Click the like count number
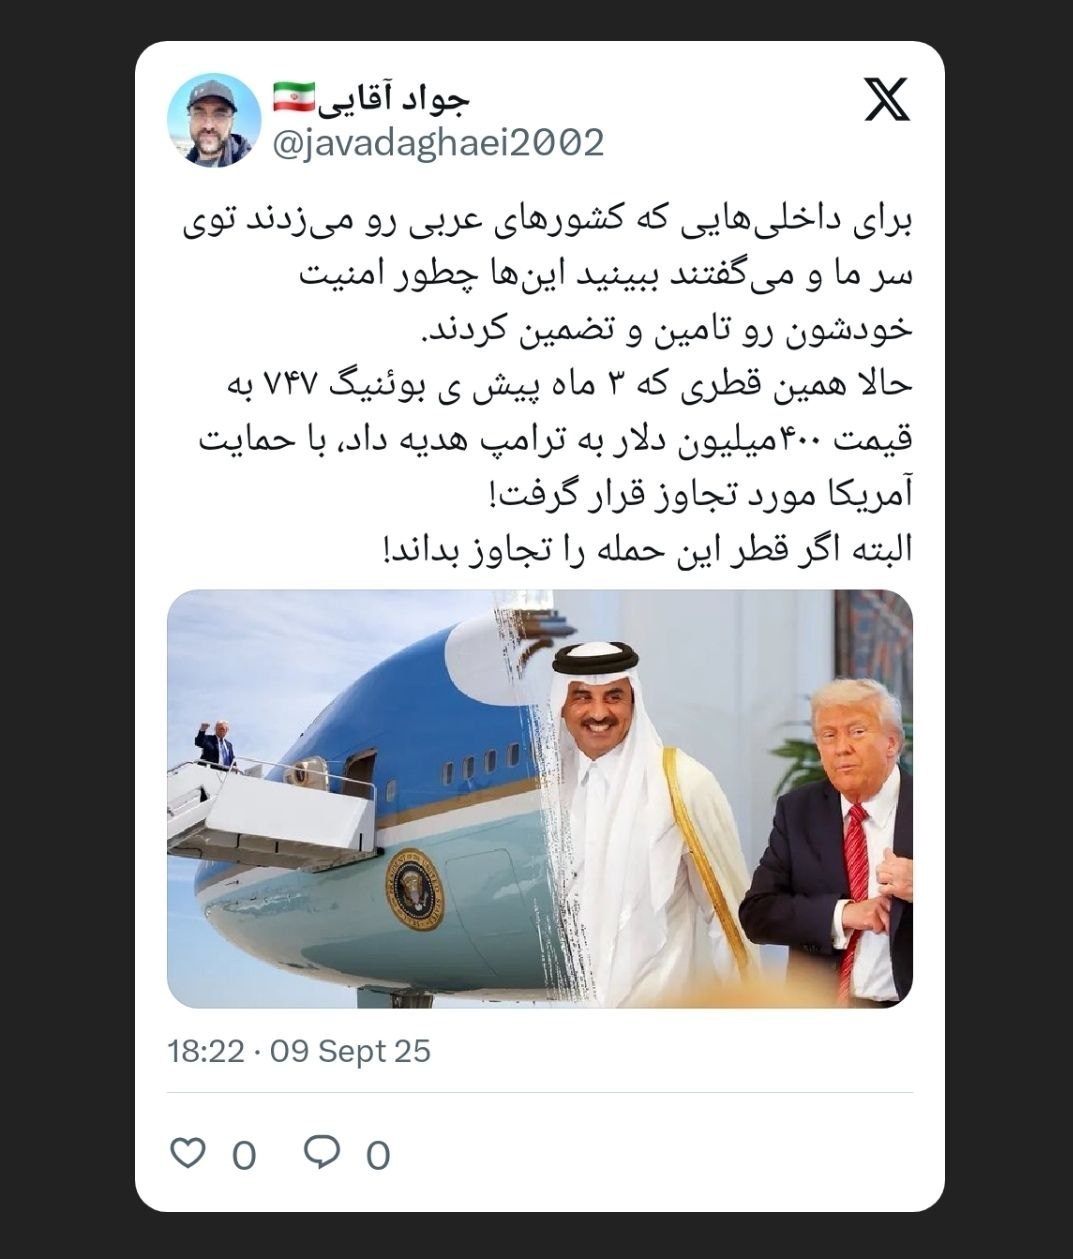The width and height of the screenshot is (1073, 1259). point(244,1156)
